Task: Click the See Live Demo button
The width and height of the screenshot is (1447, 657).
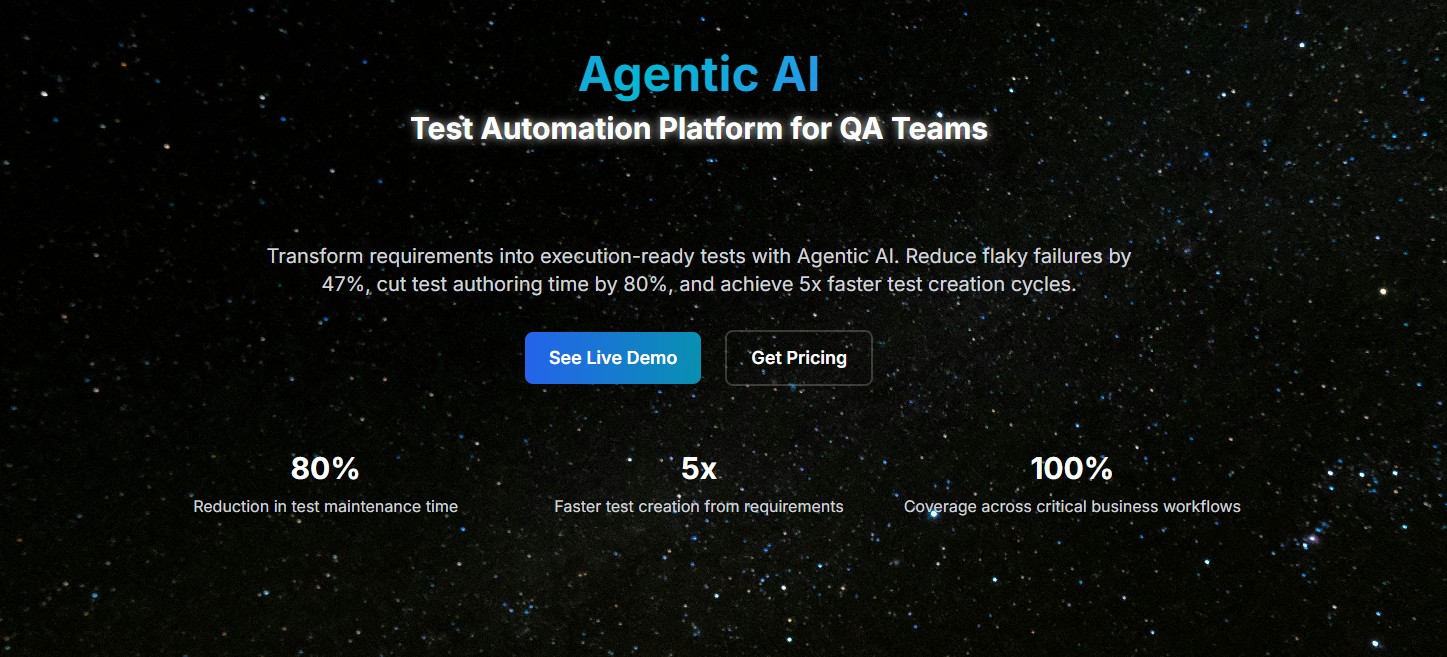Action: tap(612, 358)
